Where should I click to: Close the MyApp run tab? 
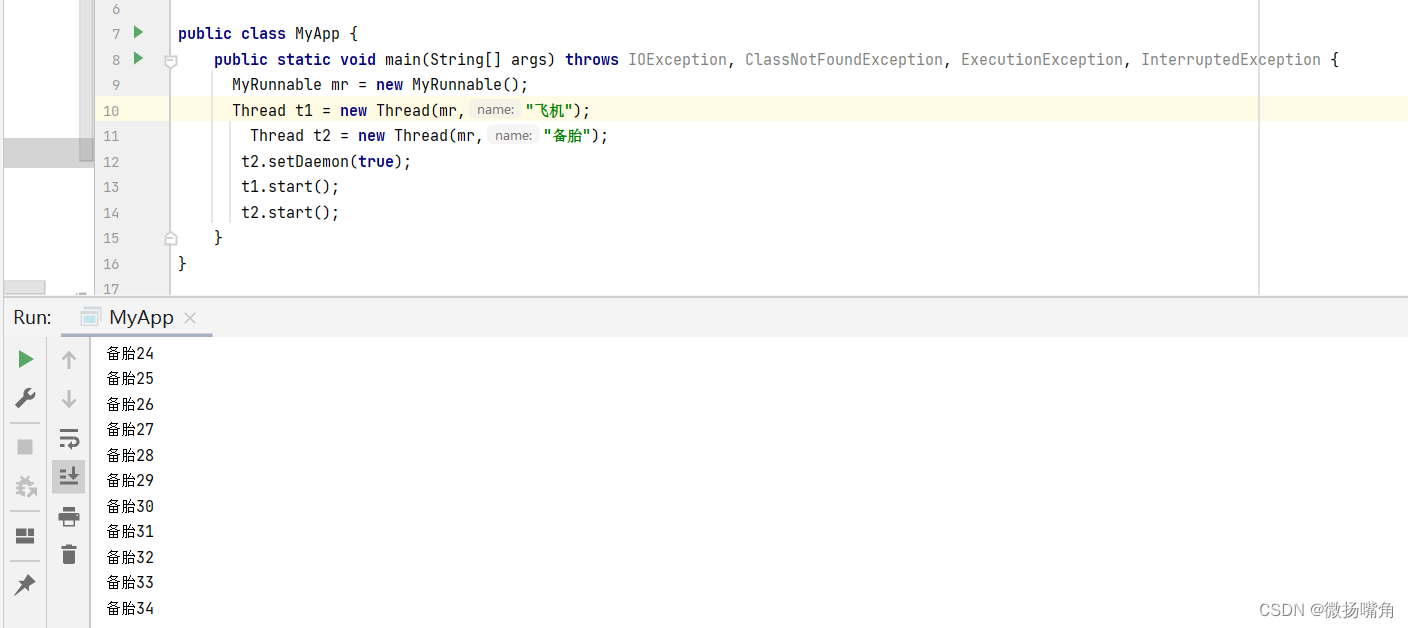click(x=190, y=317)
